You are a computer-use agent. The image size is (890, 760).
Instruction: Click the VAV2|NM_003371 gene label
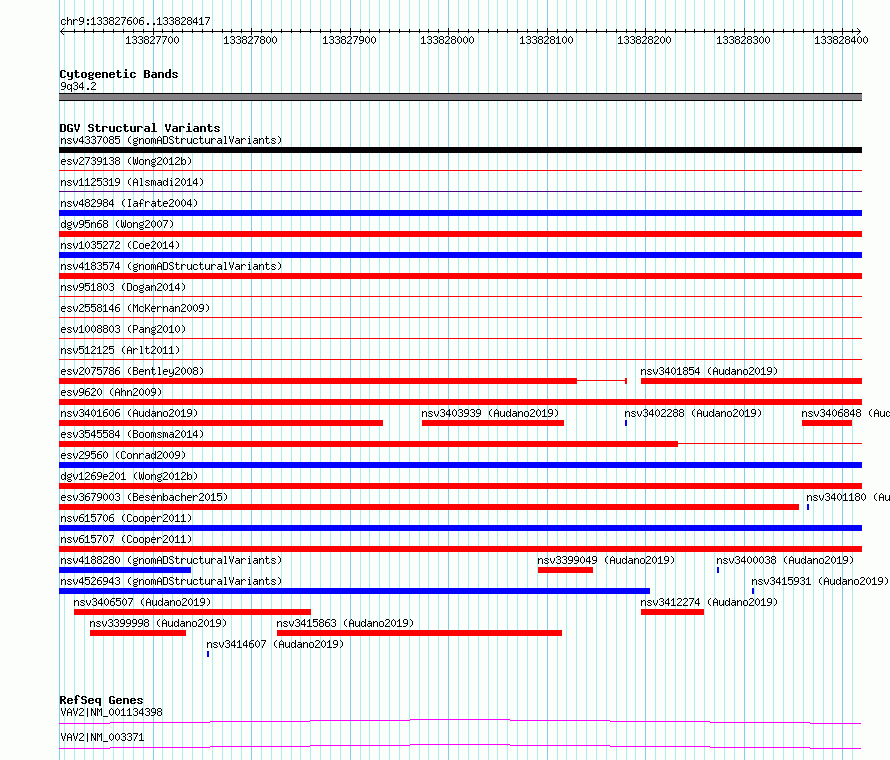pyautogui.click(x=102, y=737)
